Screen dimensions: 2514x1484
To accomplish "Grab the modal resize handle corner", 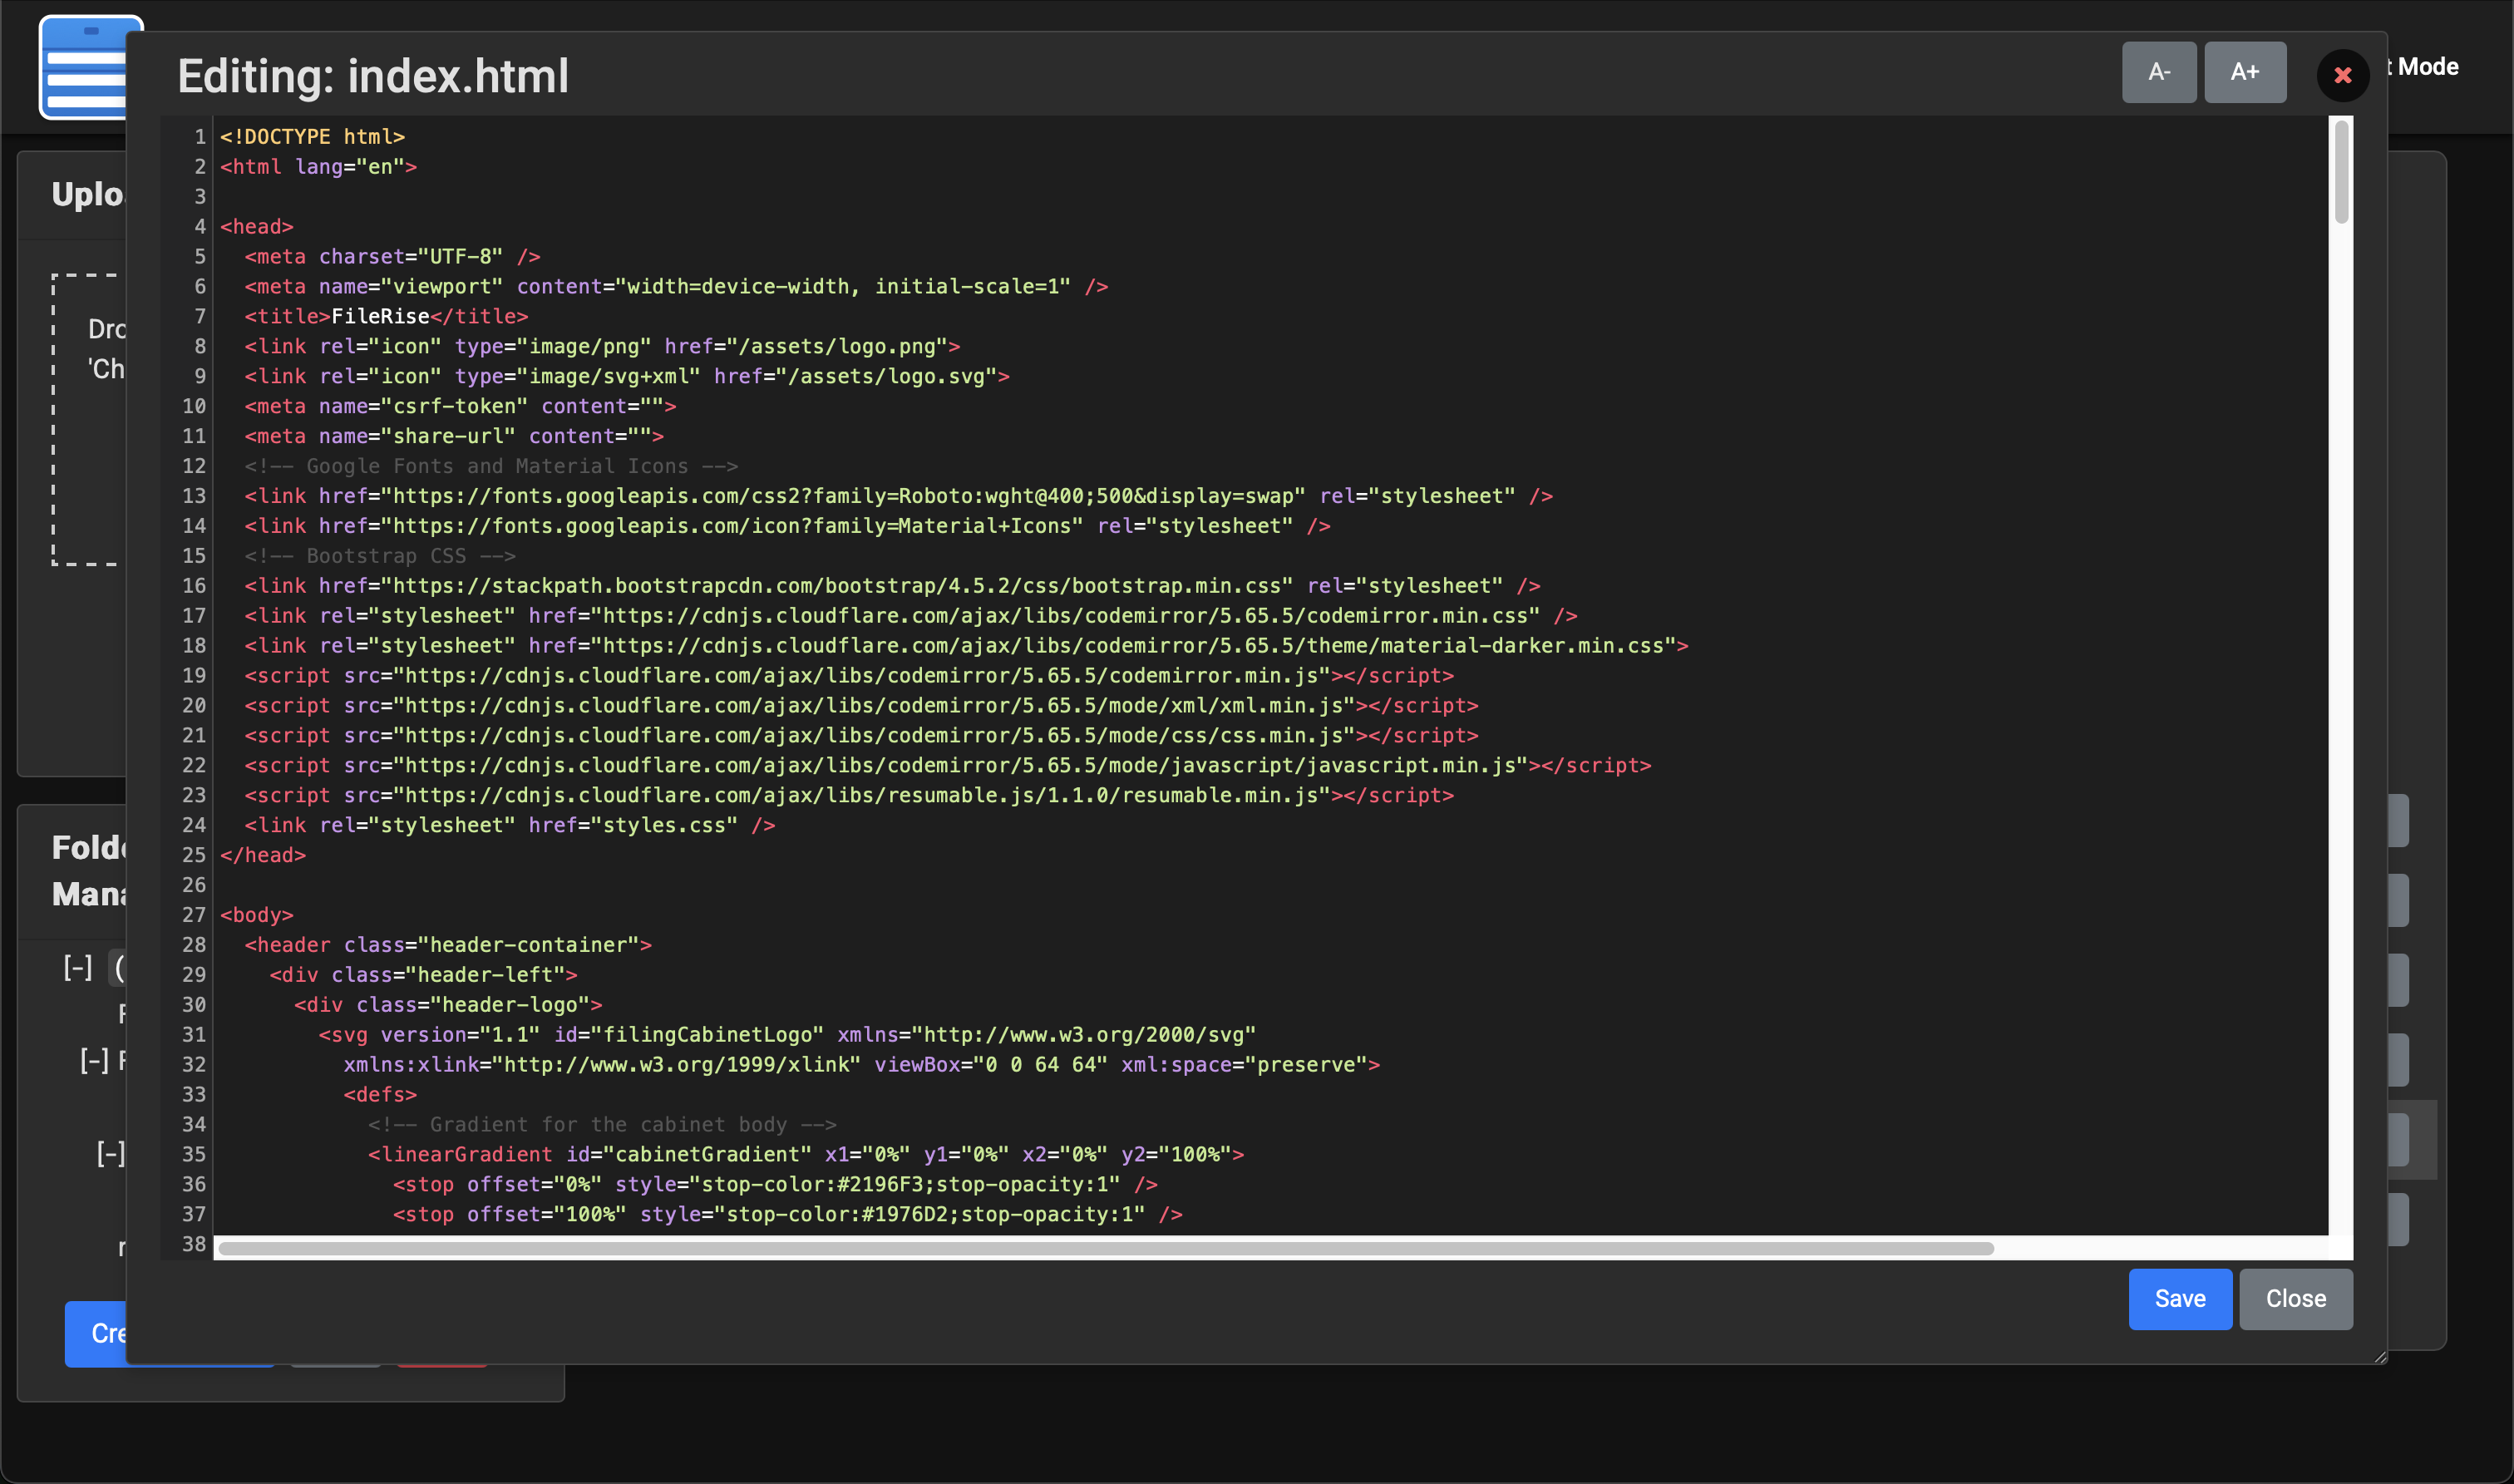I will (x=2379, y=1357).
